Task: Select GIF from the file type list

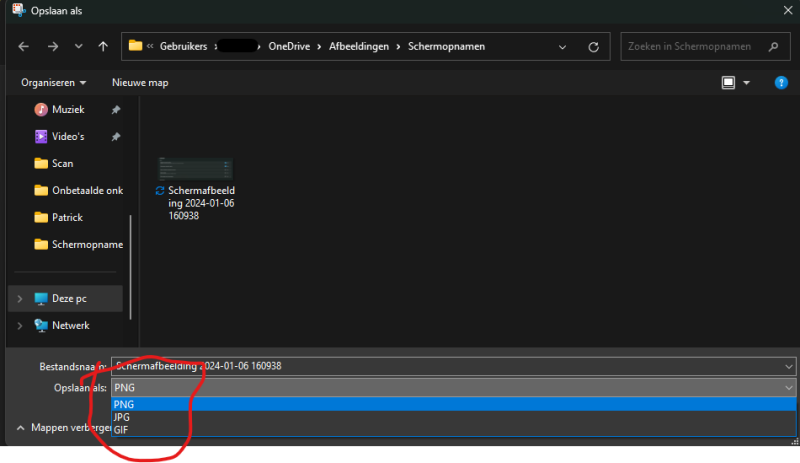Action: (x=121, y=428)
